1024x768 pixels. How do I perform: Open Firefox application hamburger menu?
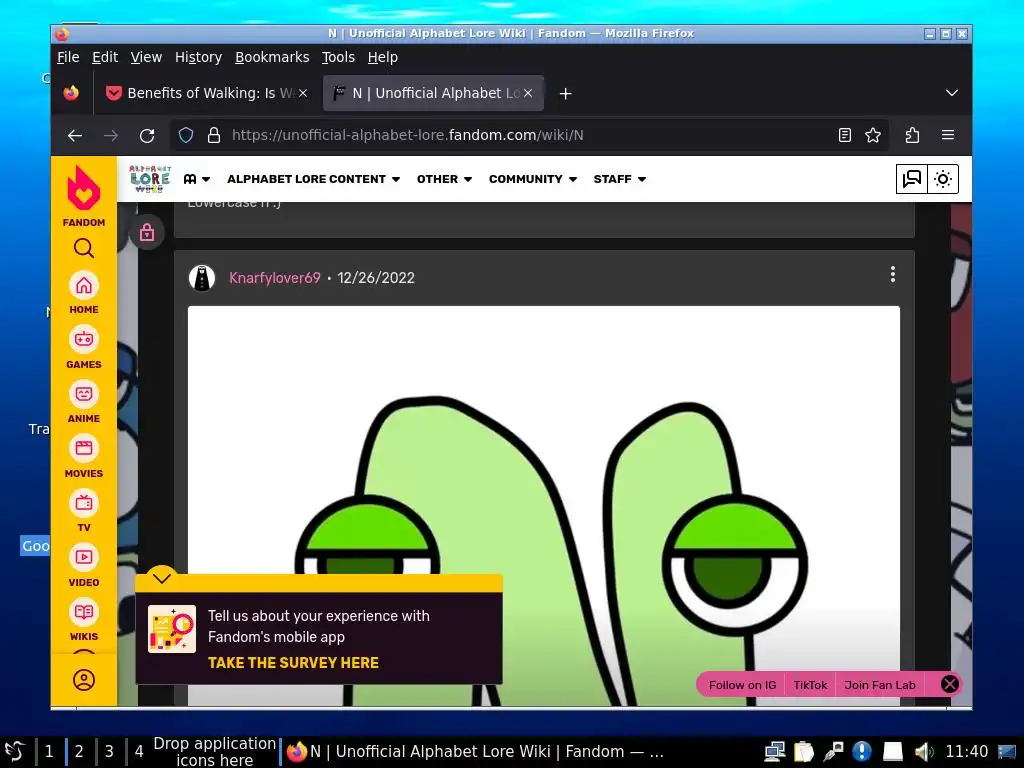coord(948,135)
